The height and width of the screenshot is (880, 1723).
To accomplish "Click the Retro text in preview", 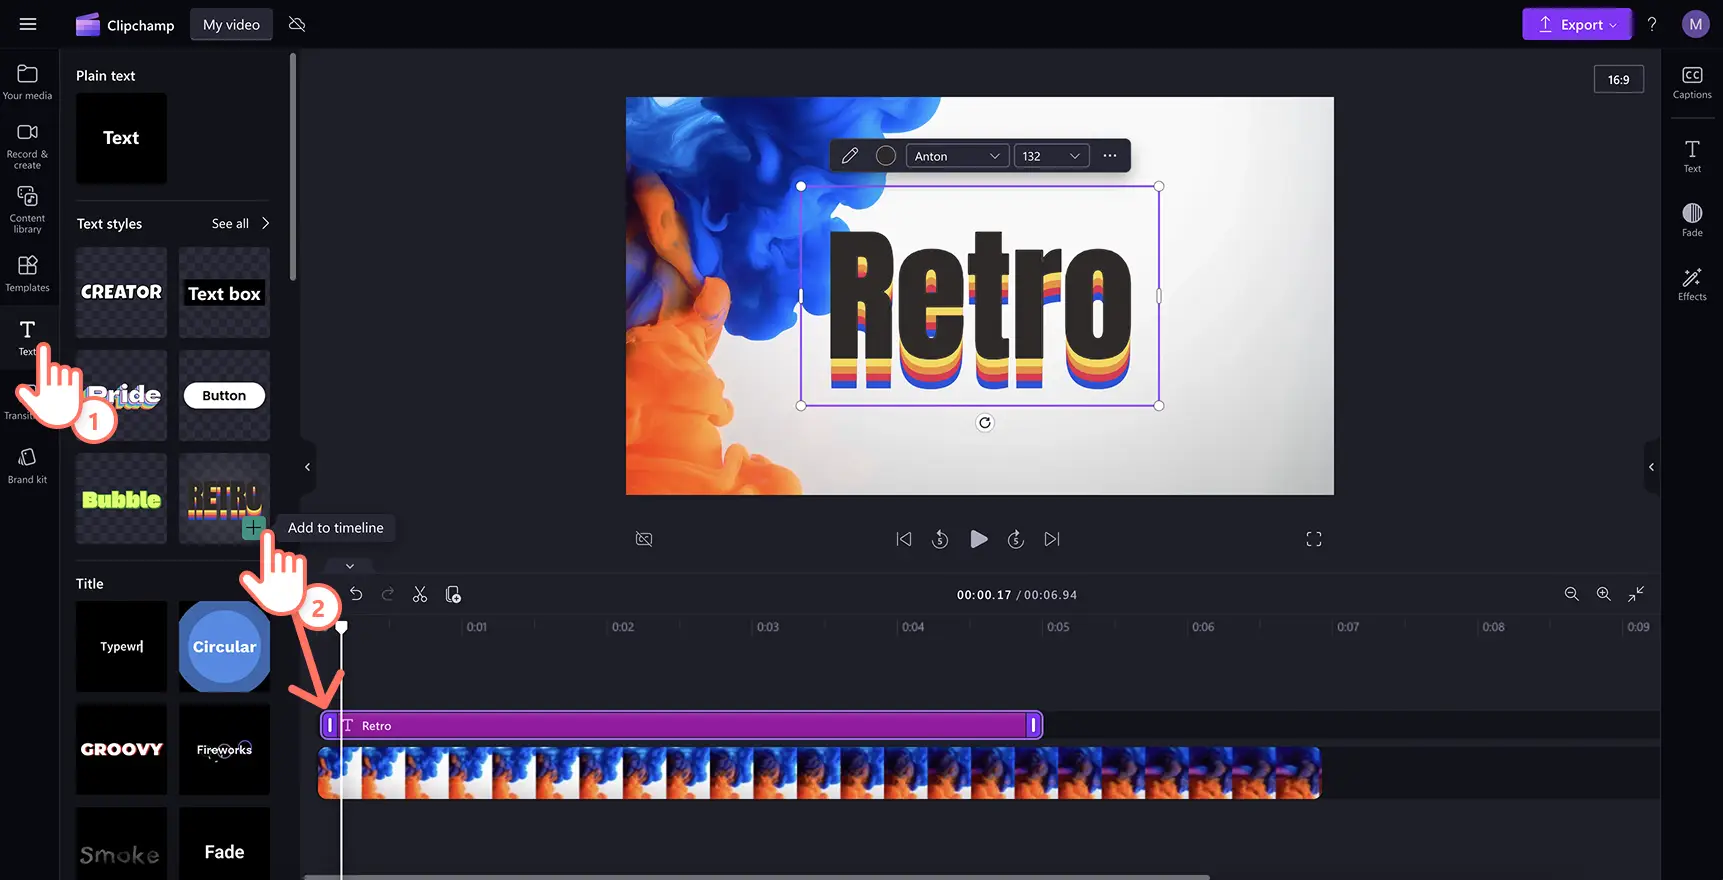I will (980, 309).
